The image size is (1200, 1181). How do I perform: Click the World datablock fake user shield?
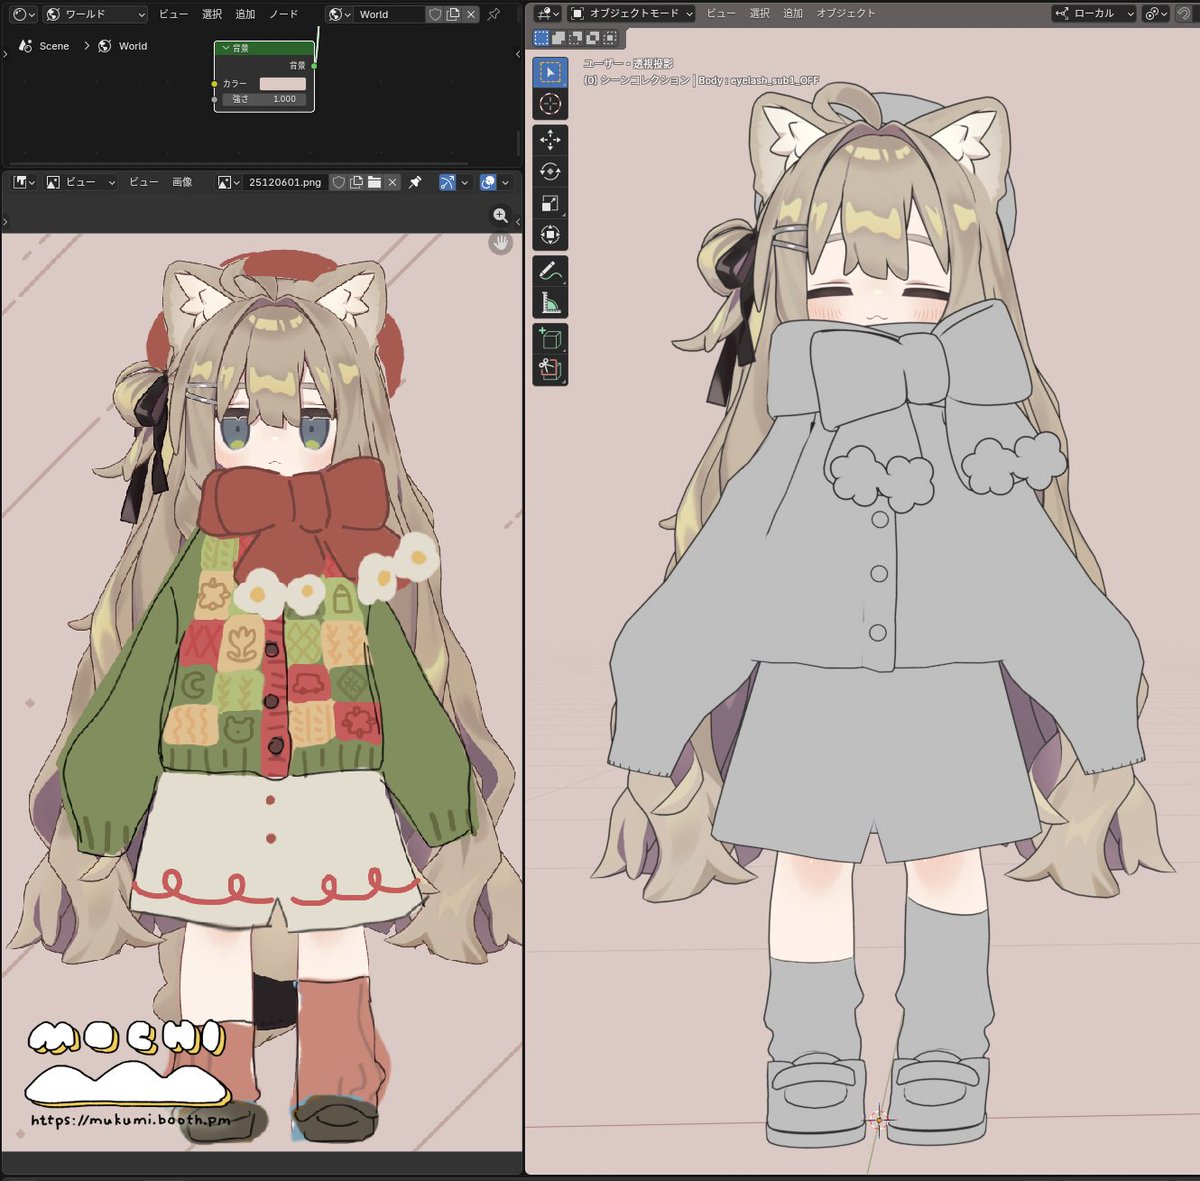[x=435, y=14]
